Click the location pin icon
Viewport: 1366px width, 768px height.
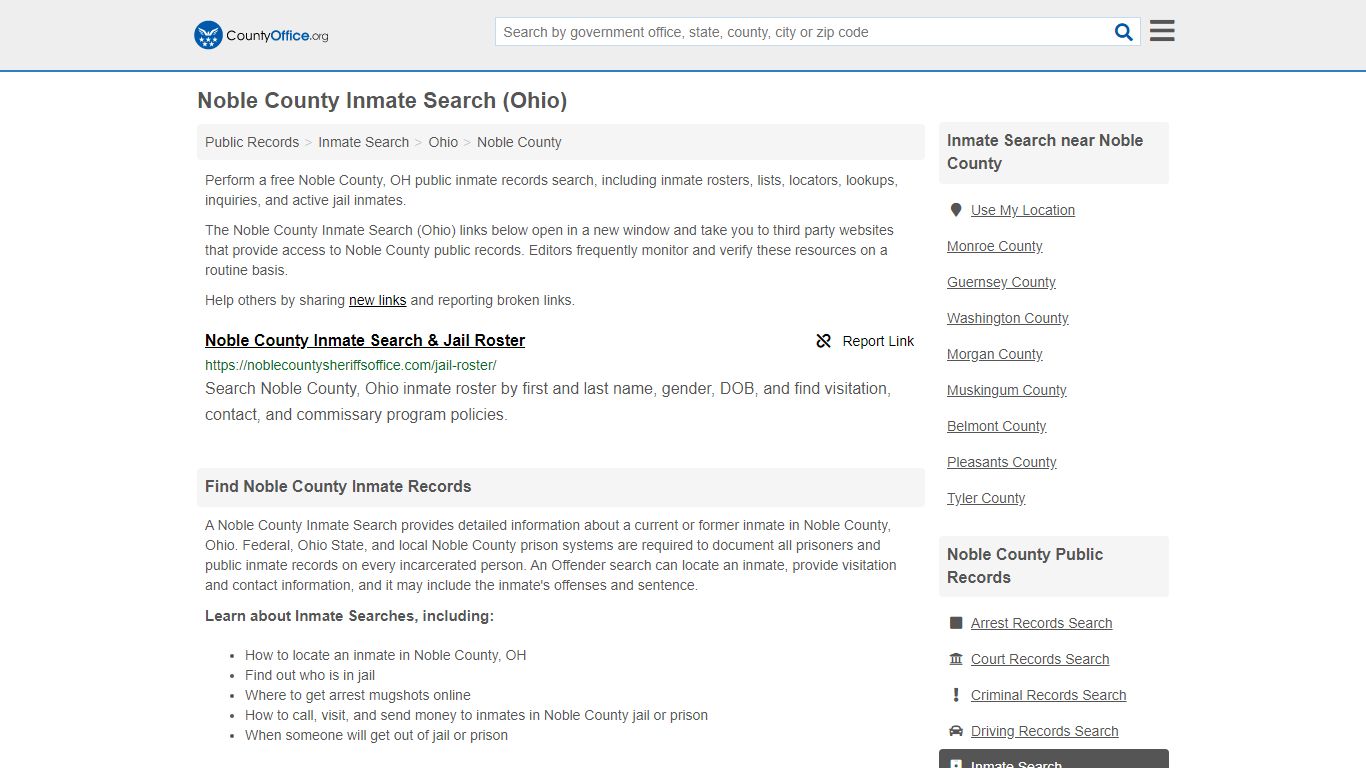(956, 210)
